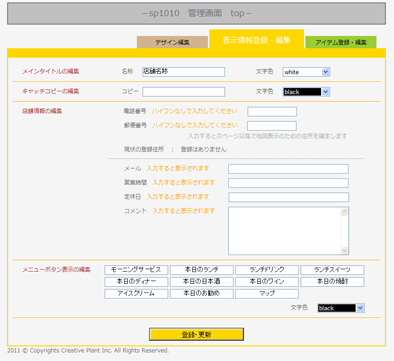This screenshot has height=361, width=394.
Task: Click the 登録・更新 submit button
Action: [196, 334]
